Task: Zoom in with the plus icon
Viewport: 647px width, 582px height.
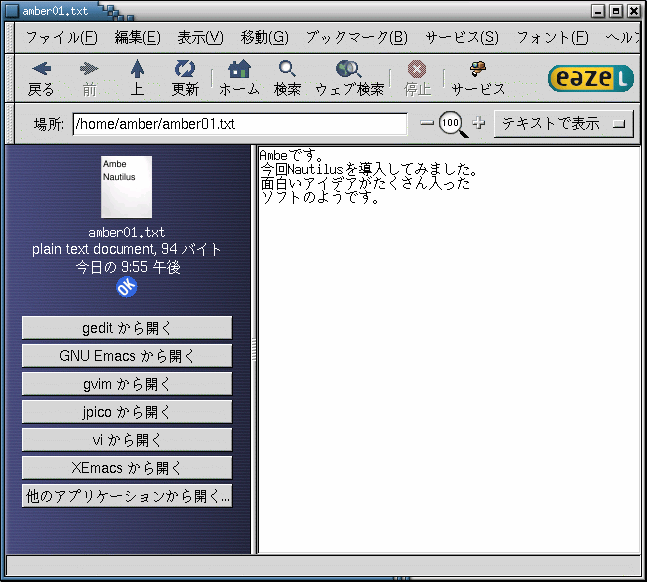Action: 479,123
